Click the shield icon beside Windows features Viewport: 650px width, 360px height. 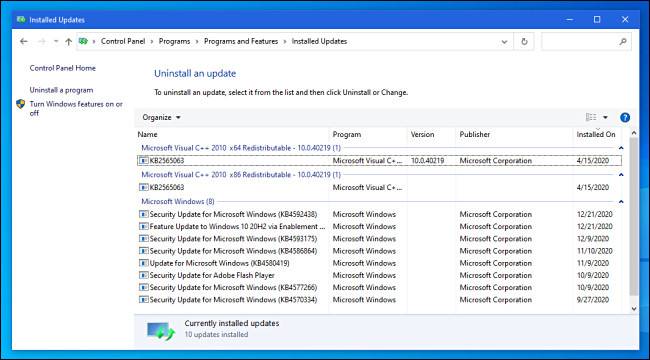click(x=21, y=104)
